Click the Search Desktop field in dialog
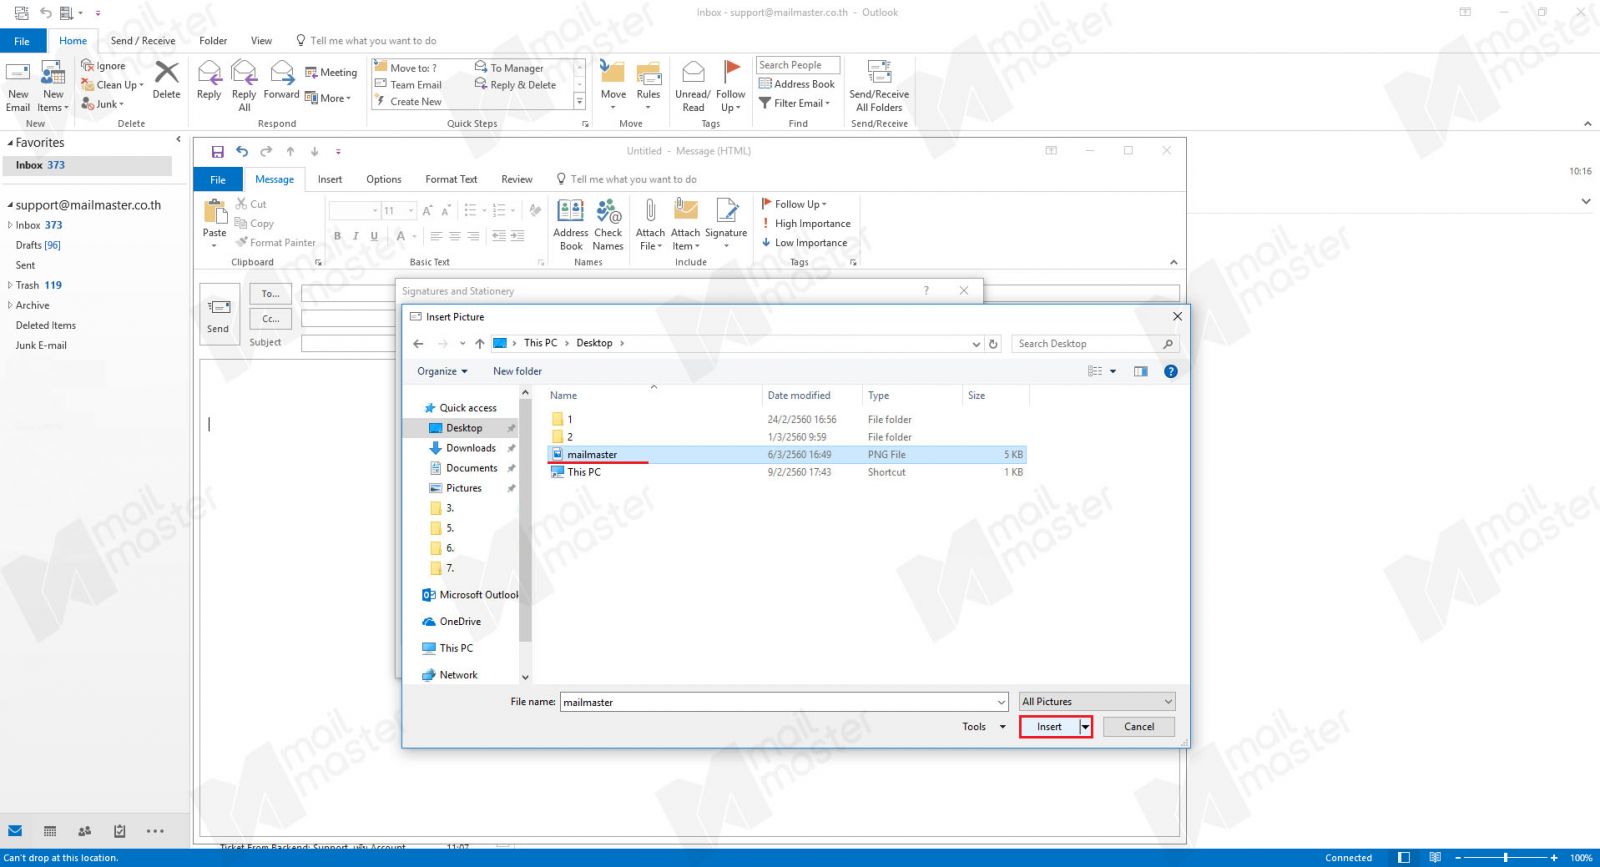Viewport: 1600px width, 867px height. (1095, 344)
